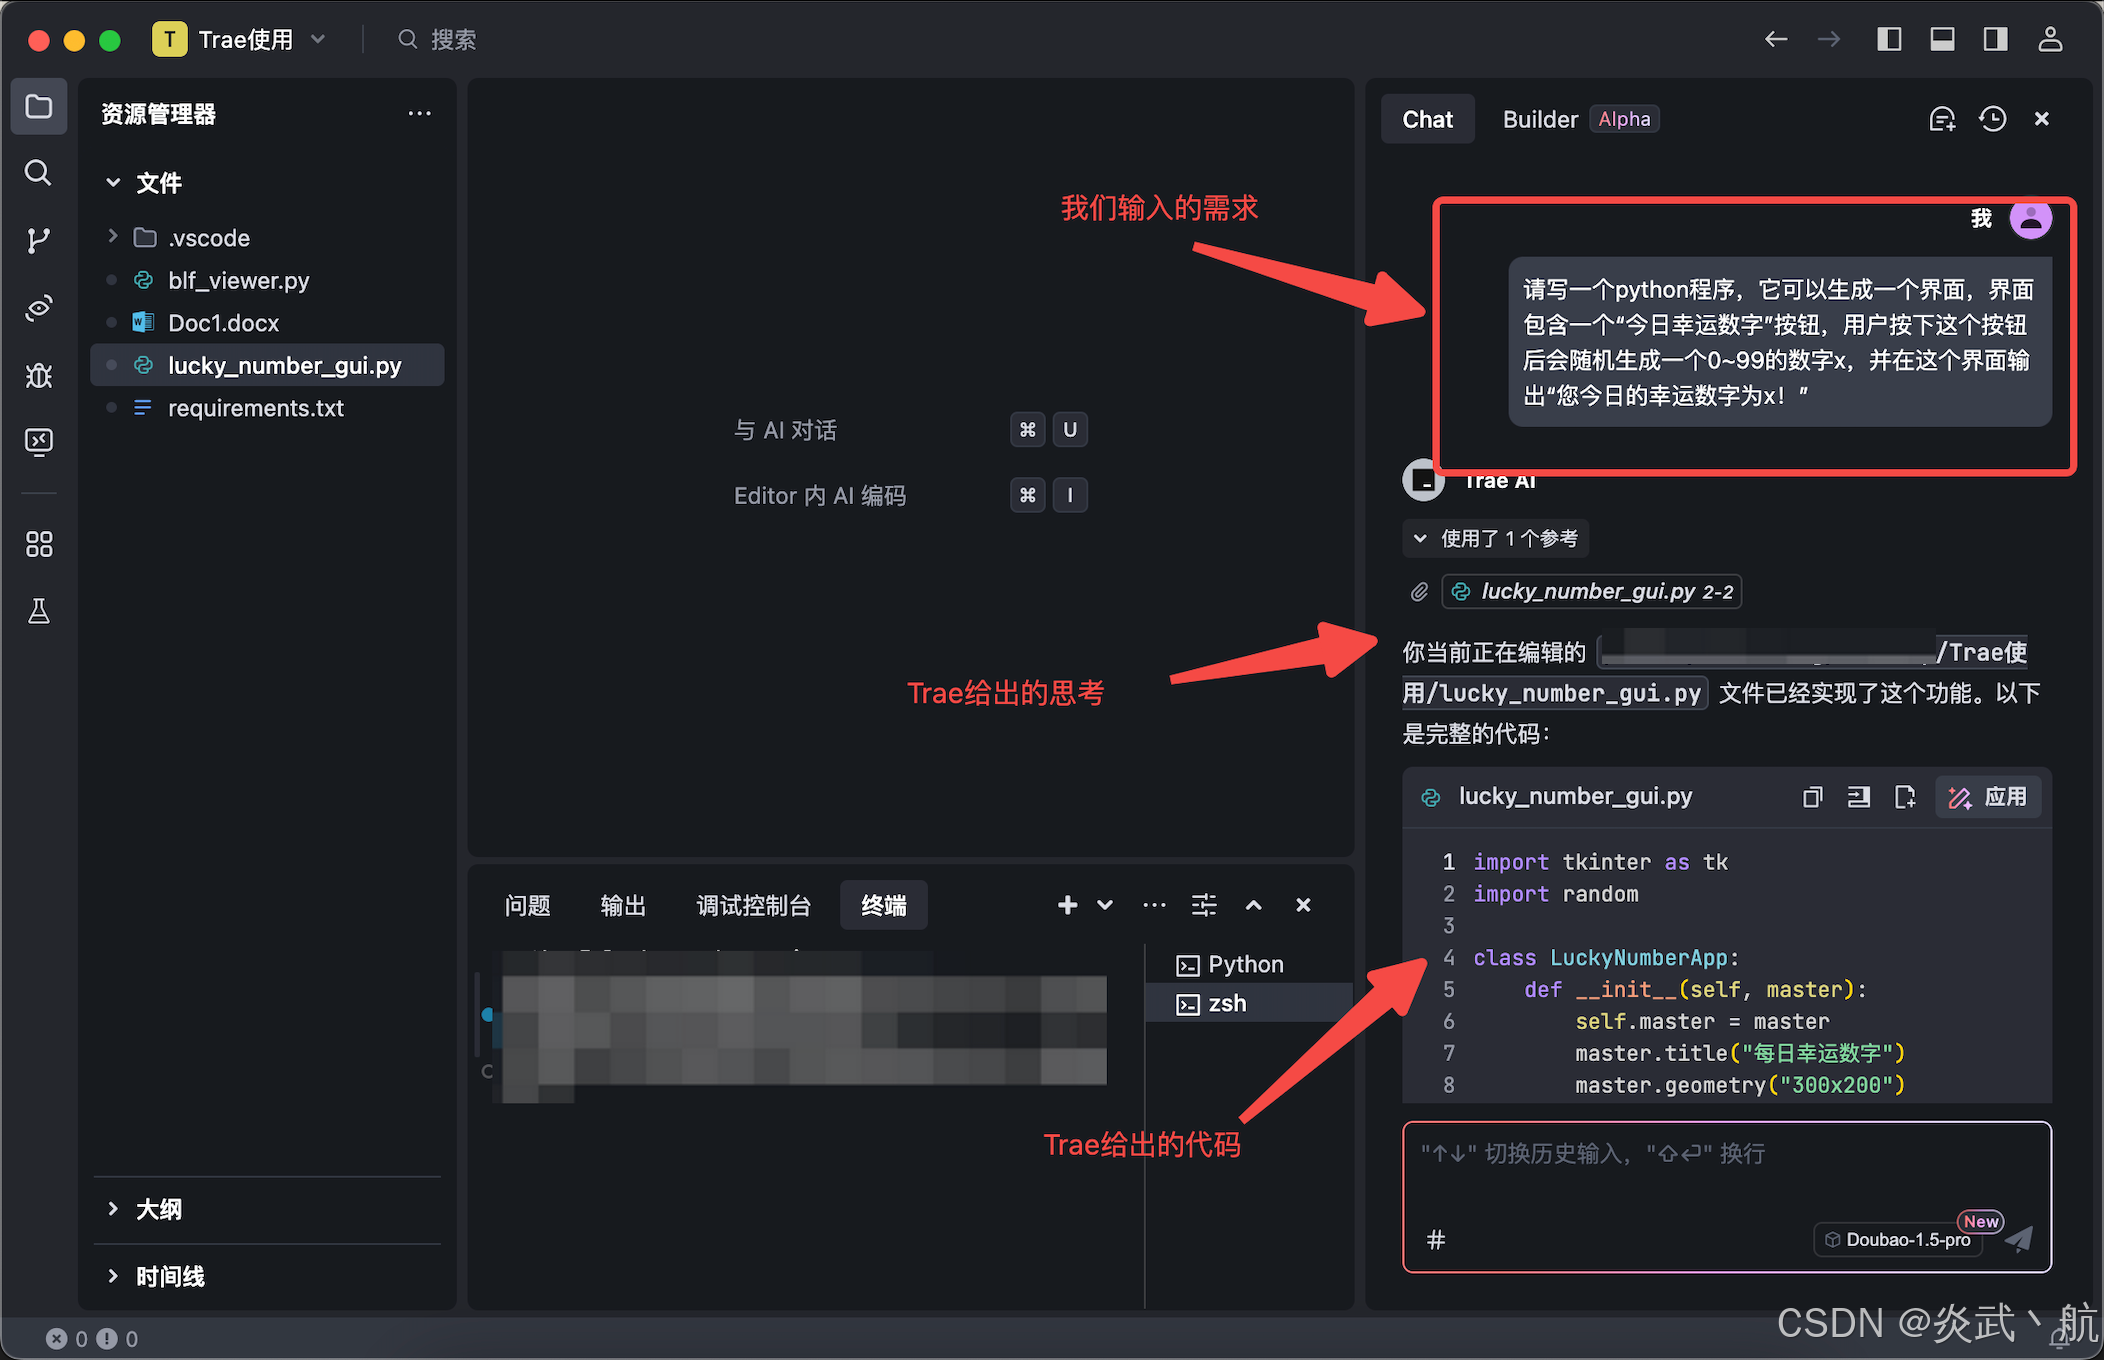The height and width of the screenshot is (1360, 2104).
Task: Open Doubao-1.5-pro model selector
Action: click(1897, 1239)
